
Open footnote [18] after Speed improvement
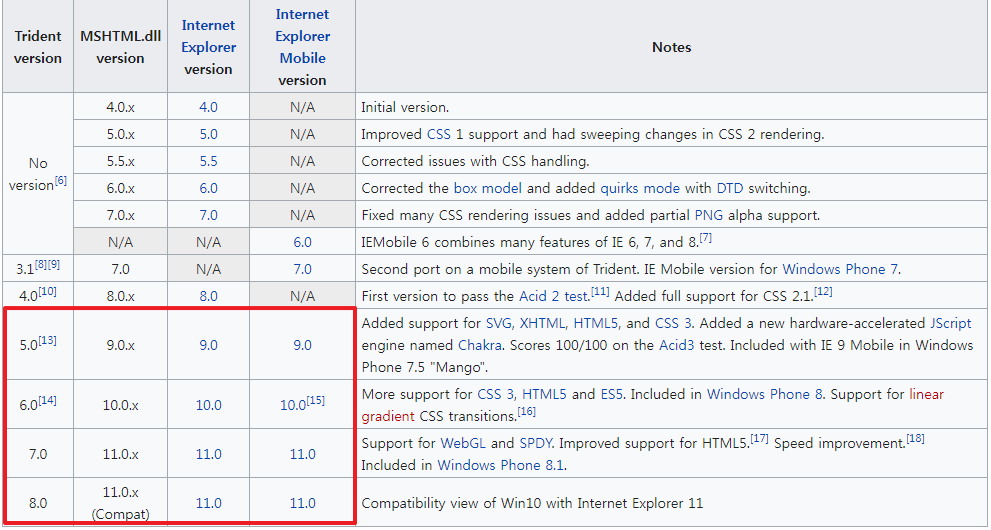click(x=915, y=439)
